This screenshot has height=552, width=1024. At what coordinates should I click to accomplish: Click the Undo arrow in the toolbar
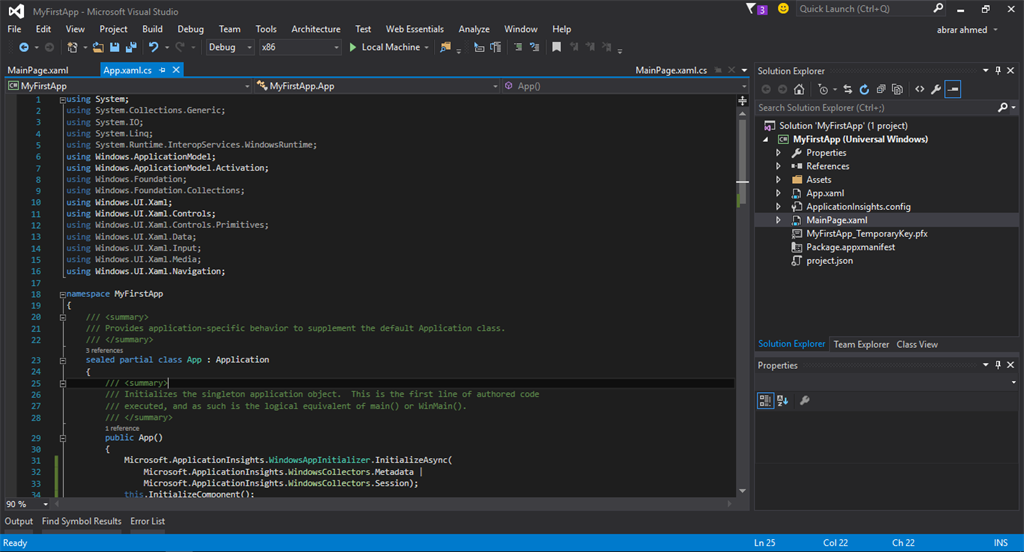point(153,47)
